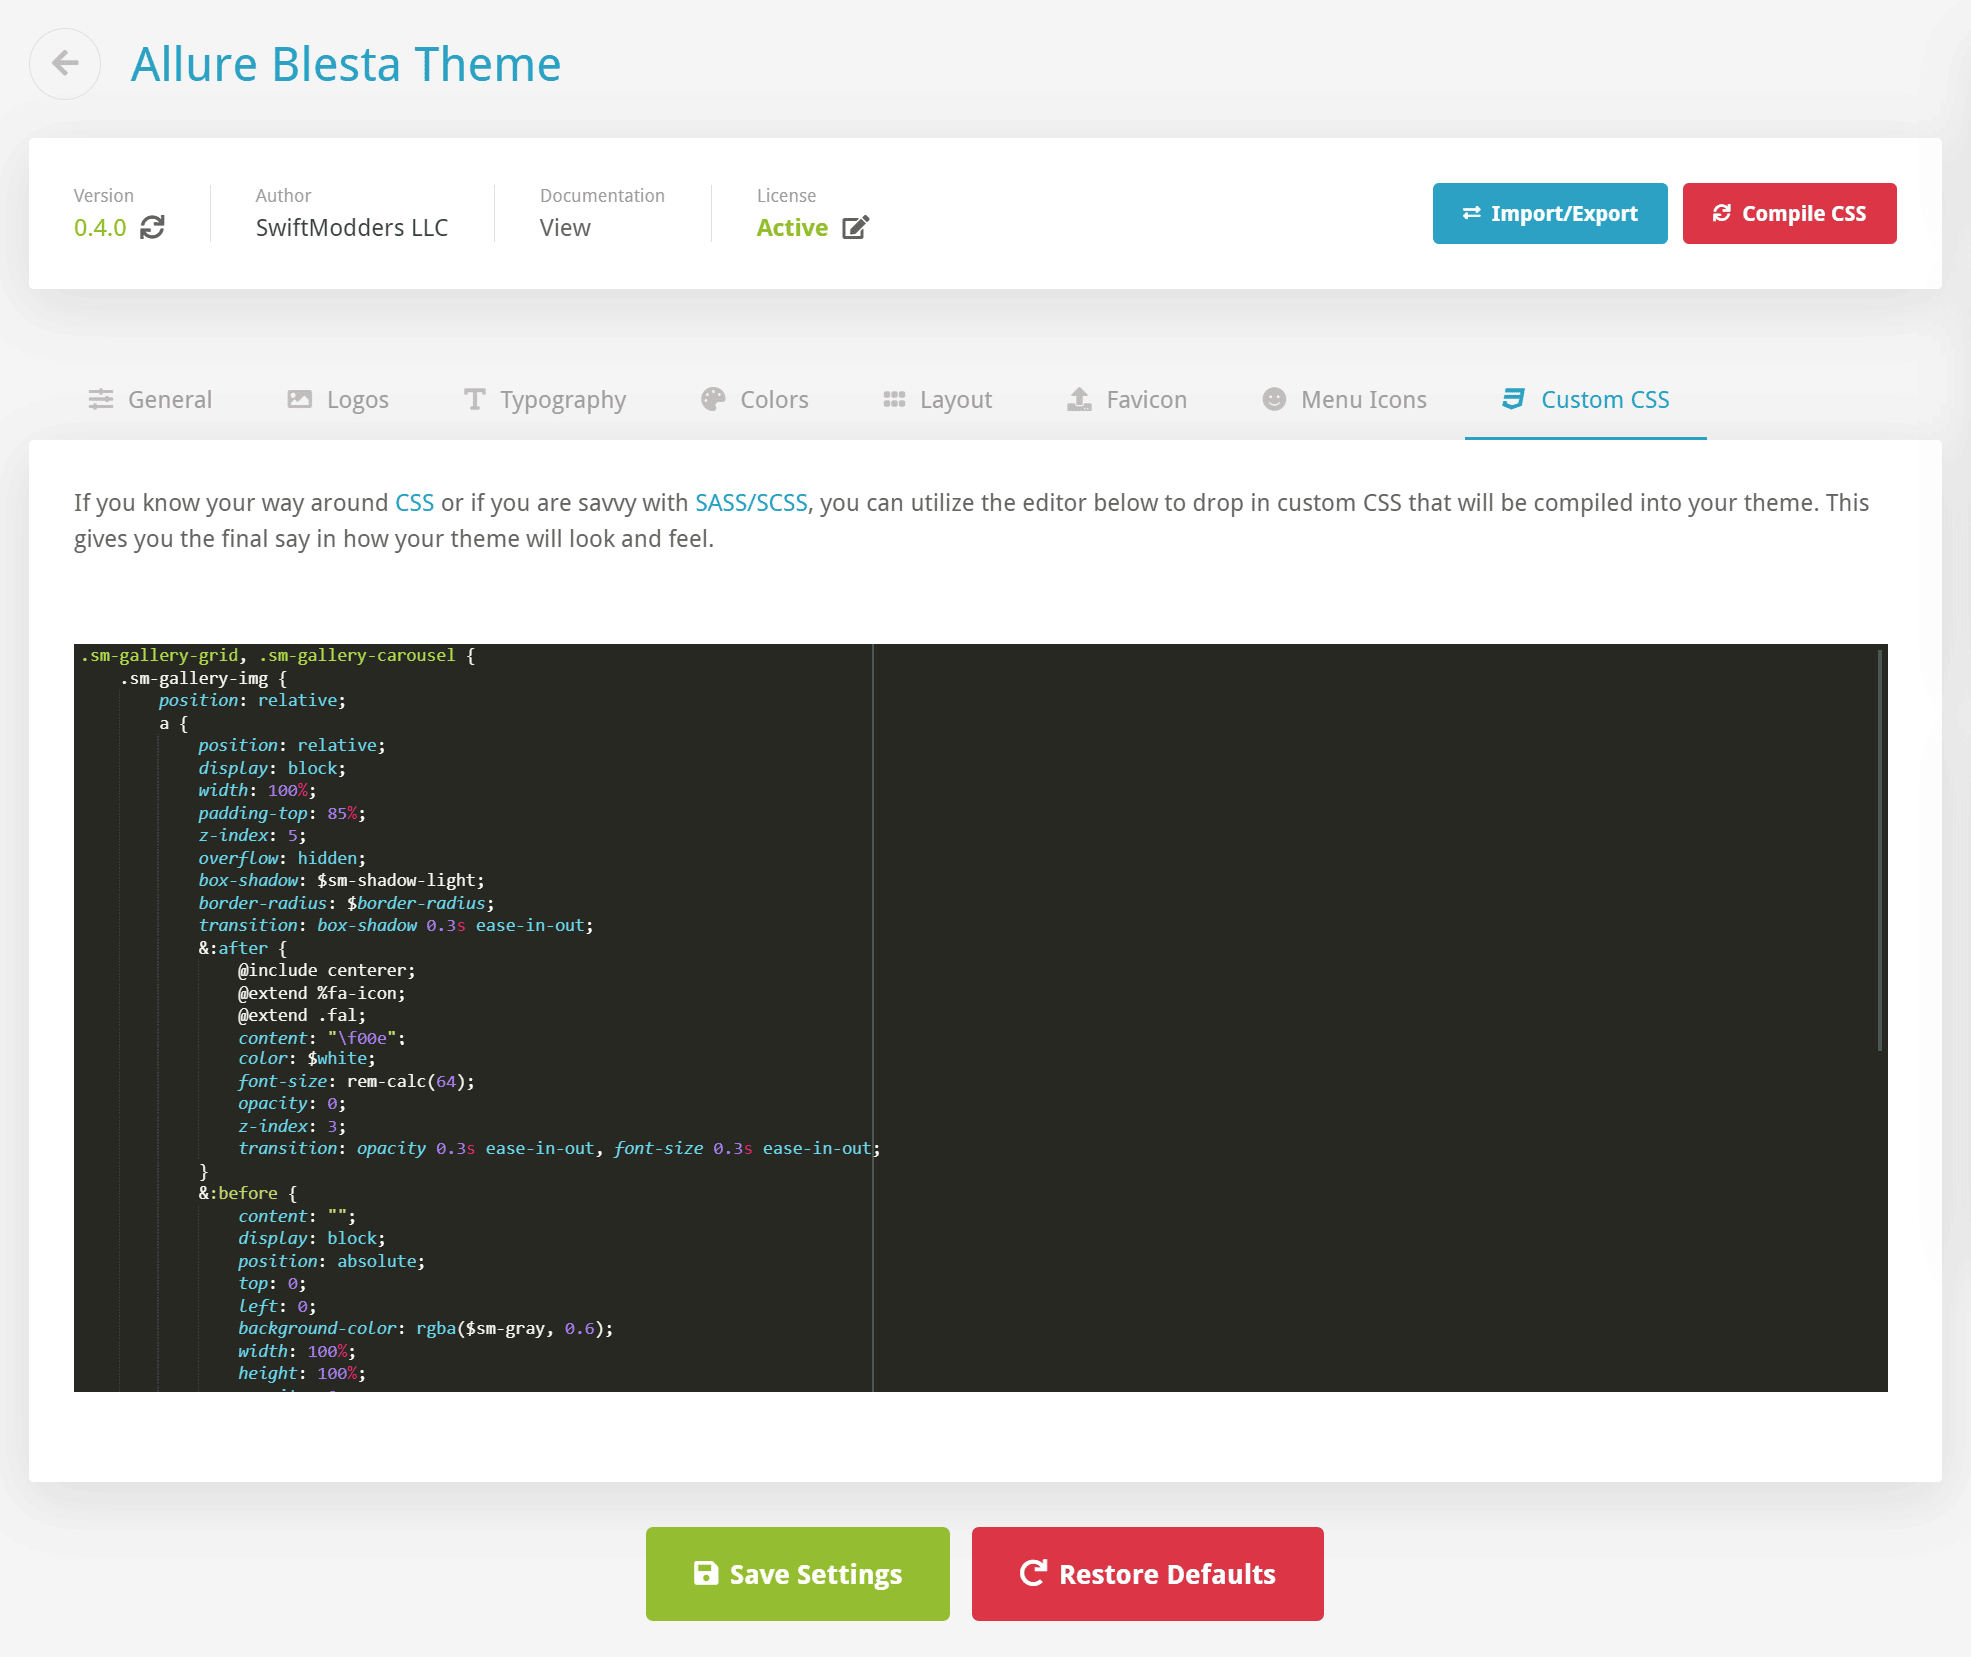
Task: Click the Restore Defaults redo icon
Action: 1033,1573
